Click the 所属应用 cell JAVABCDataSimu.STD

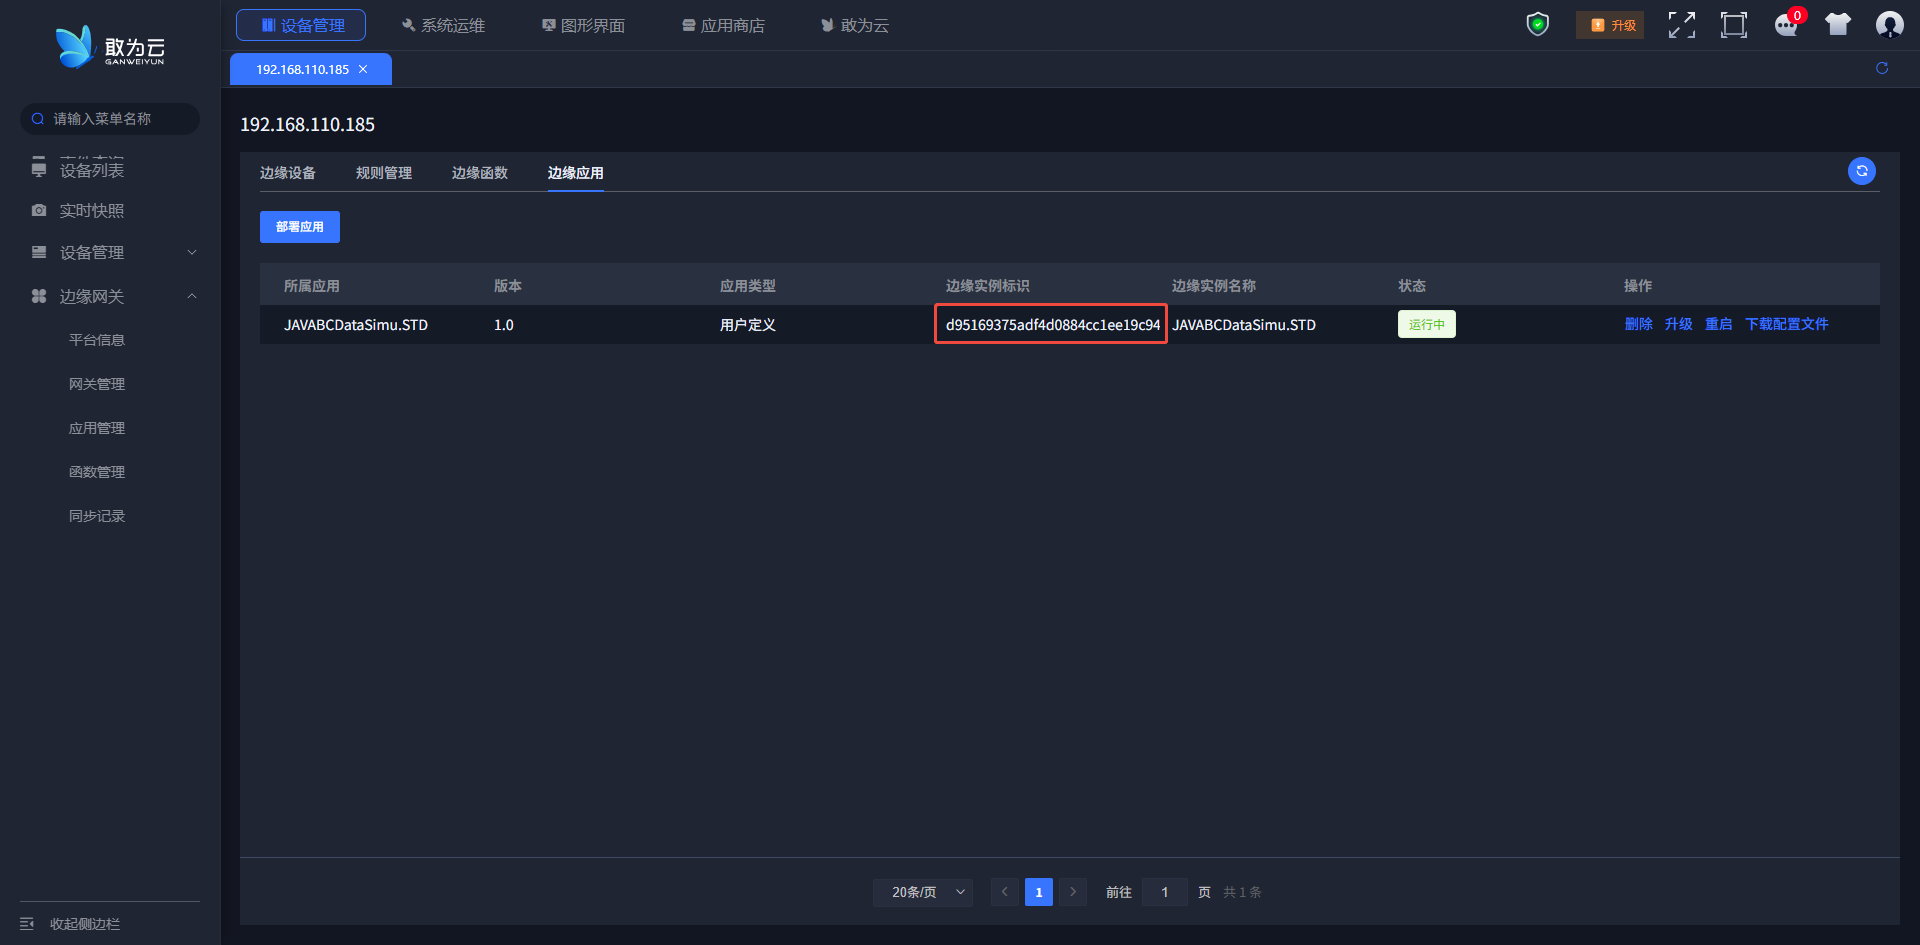coord(356,325)
